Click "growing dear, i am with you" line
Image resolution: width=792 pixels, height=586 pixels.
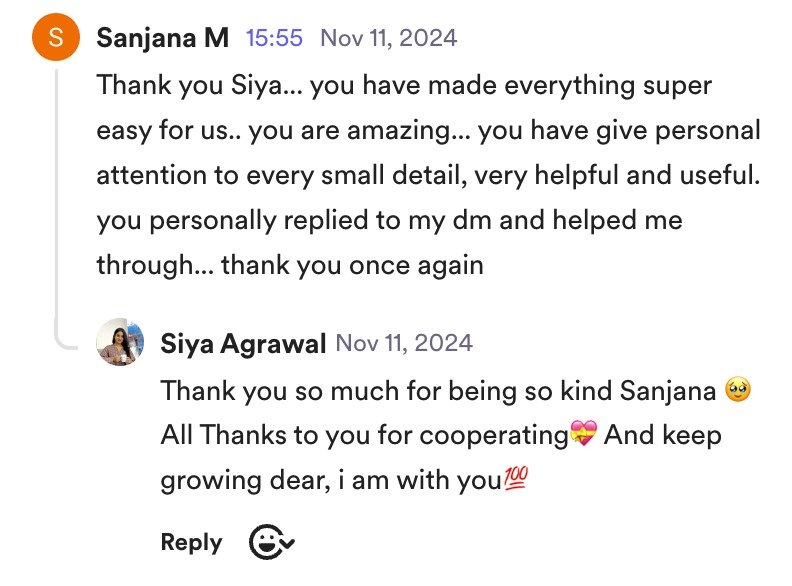(x=330, y=482)
